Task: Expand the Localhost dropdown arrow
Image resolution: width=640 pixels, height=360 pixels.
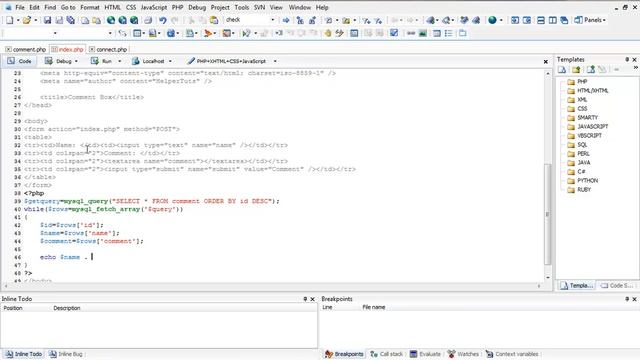Action: [x=170, y=61]
